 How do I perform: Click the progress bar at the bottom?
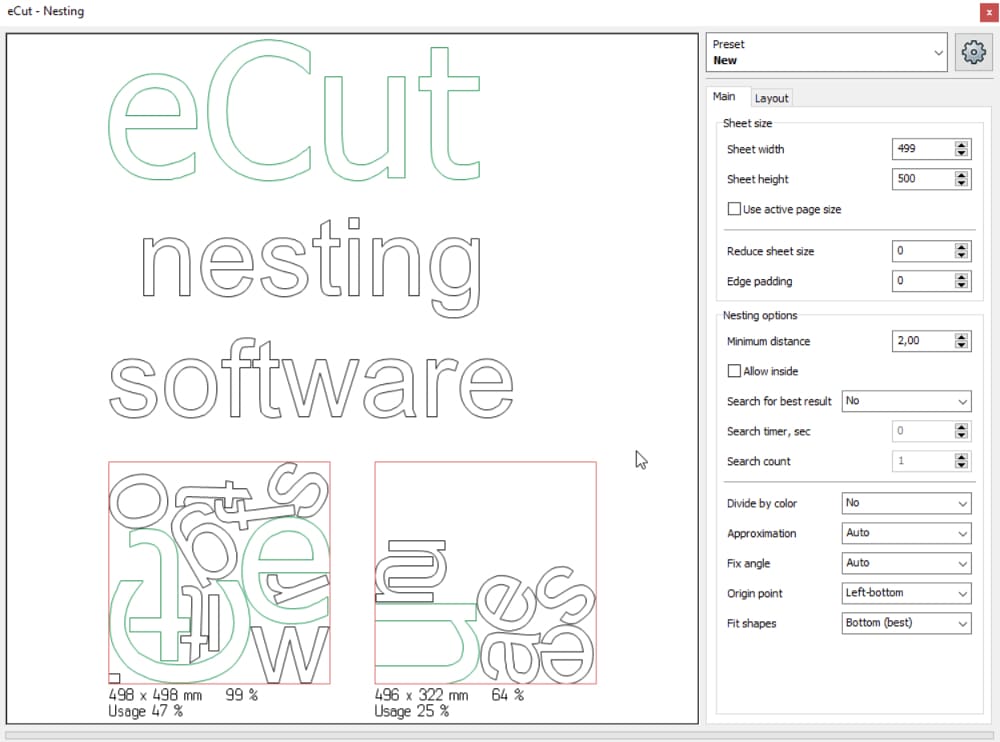499,735
